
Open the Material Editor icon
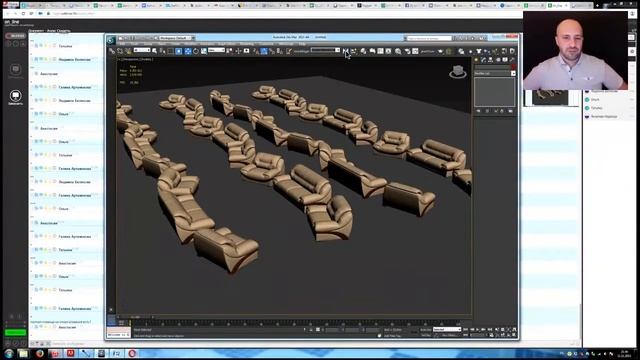pyautogui.click(x=398, y=51)
